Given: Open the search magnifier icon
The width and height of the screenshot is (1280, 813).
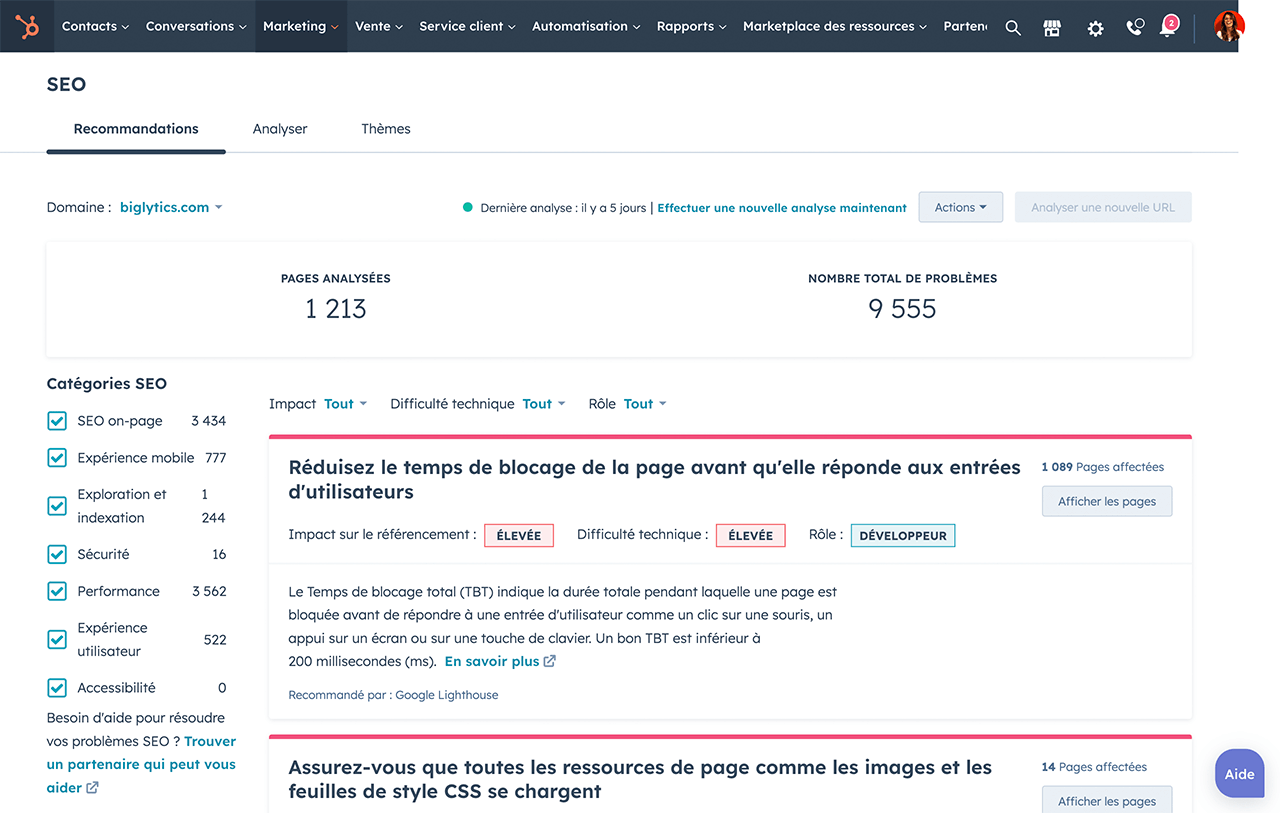Looking at the screenshot, I should 1013,28.
